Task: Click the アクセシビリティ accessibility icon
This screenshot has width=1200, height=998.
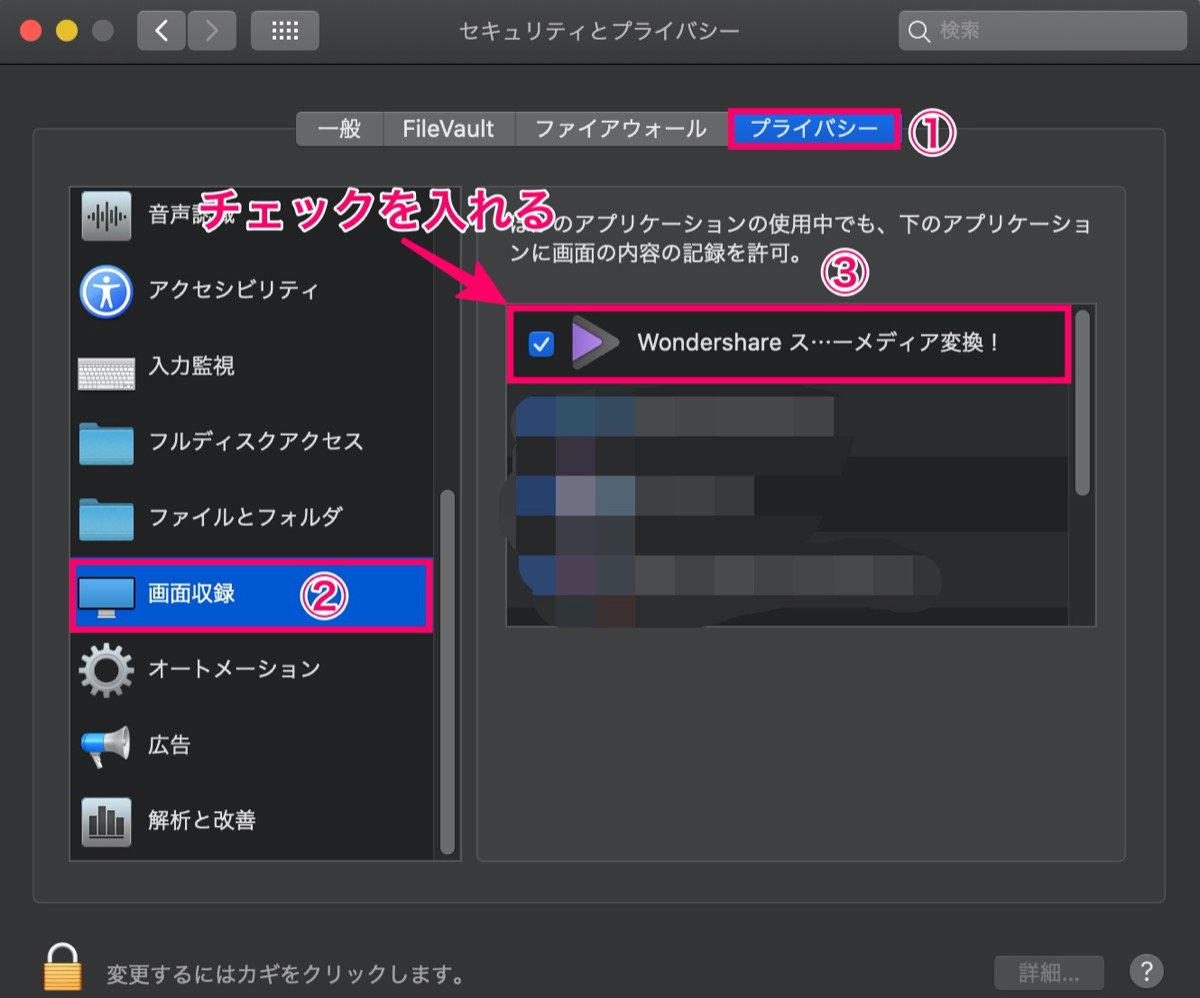Action: [x=106, y=291]
